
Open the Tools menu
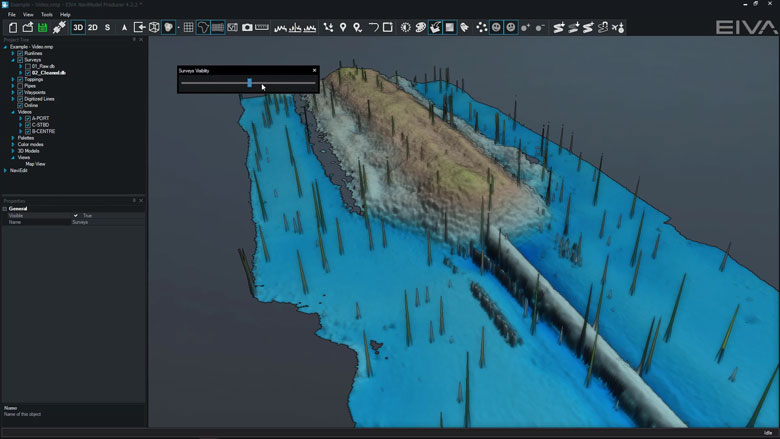[x=47, y=15]
